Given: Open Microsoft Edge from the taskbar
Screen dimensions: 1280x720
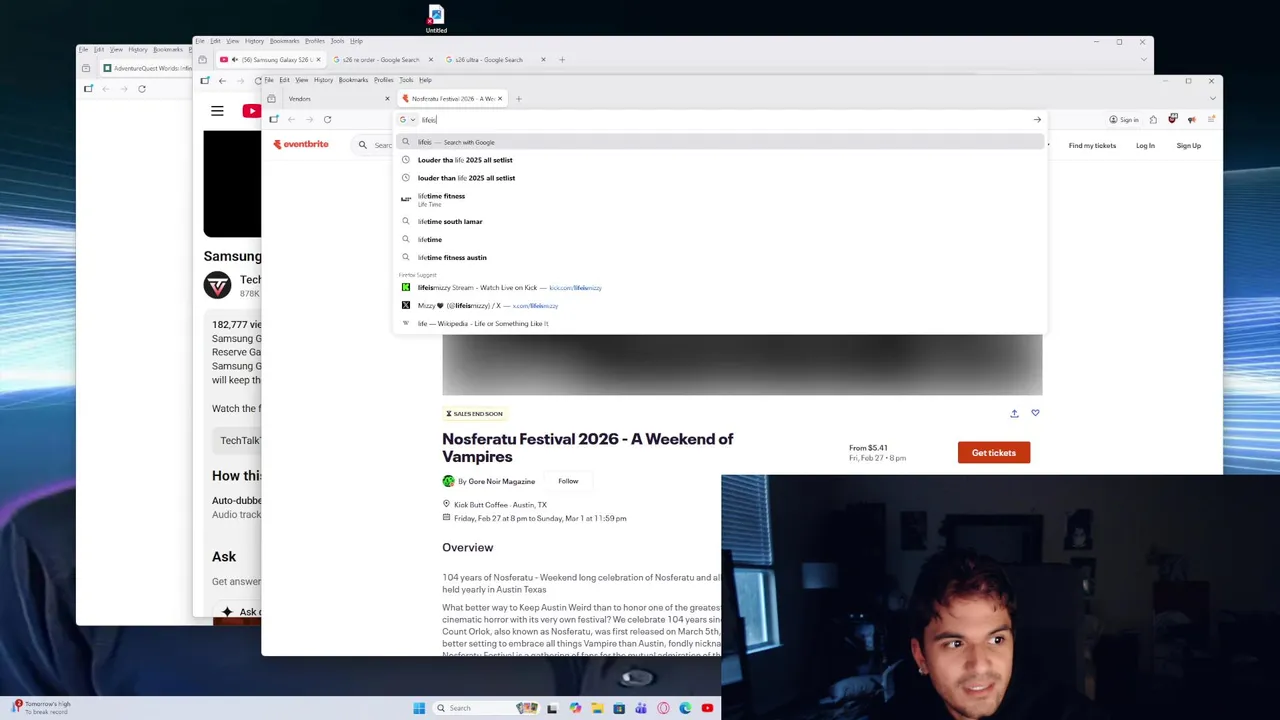Looking at the screenshot, I should (685, 708).
